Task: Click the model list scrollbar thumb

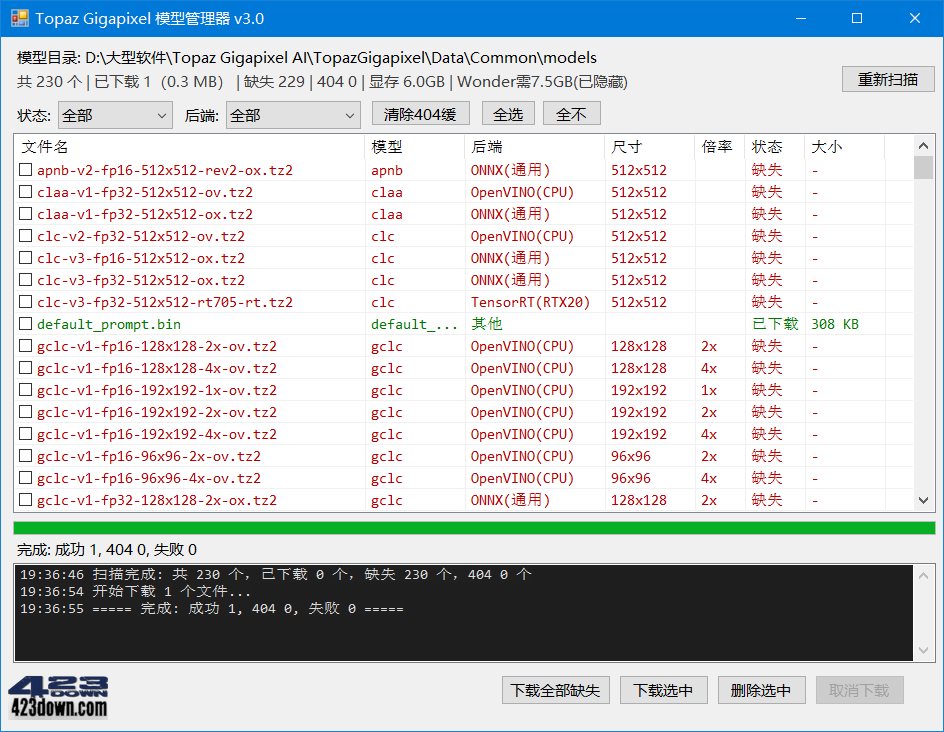Action: [x=924, y=167]
